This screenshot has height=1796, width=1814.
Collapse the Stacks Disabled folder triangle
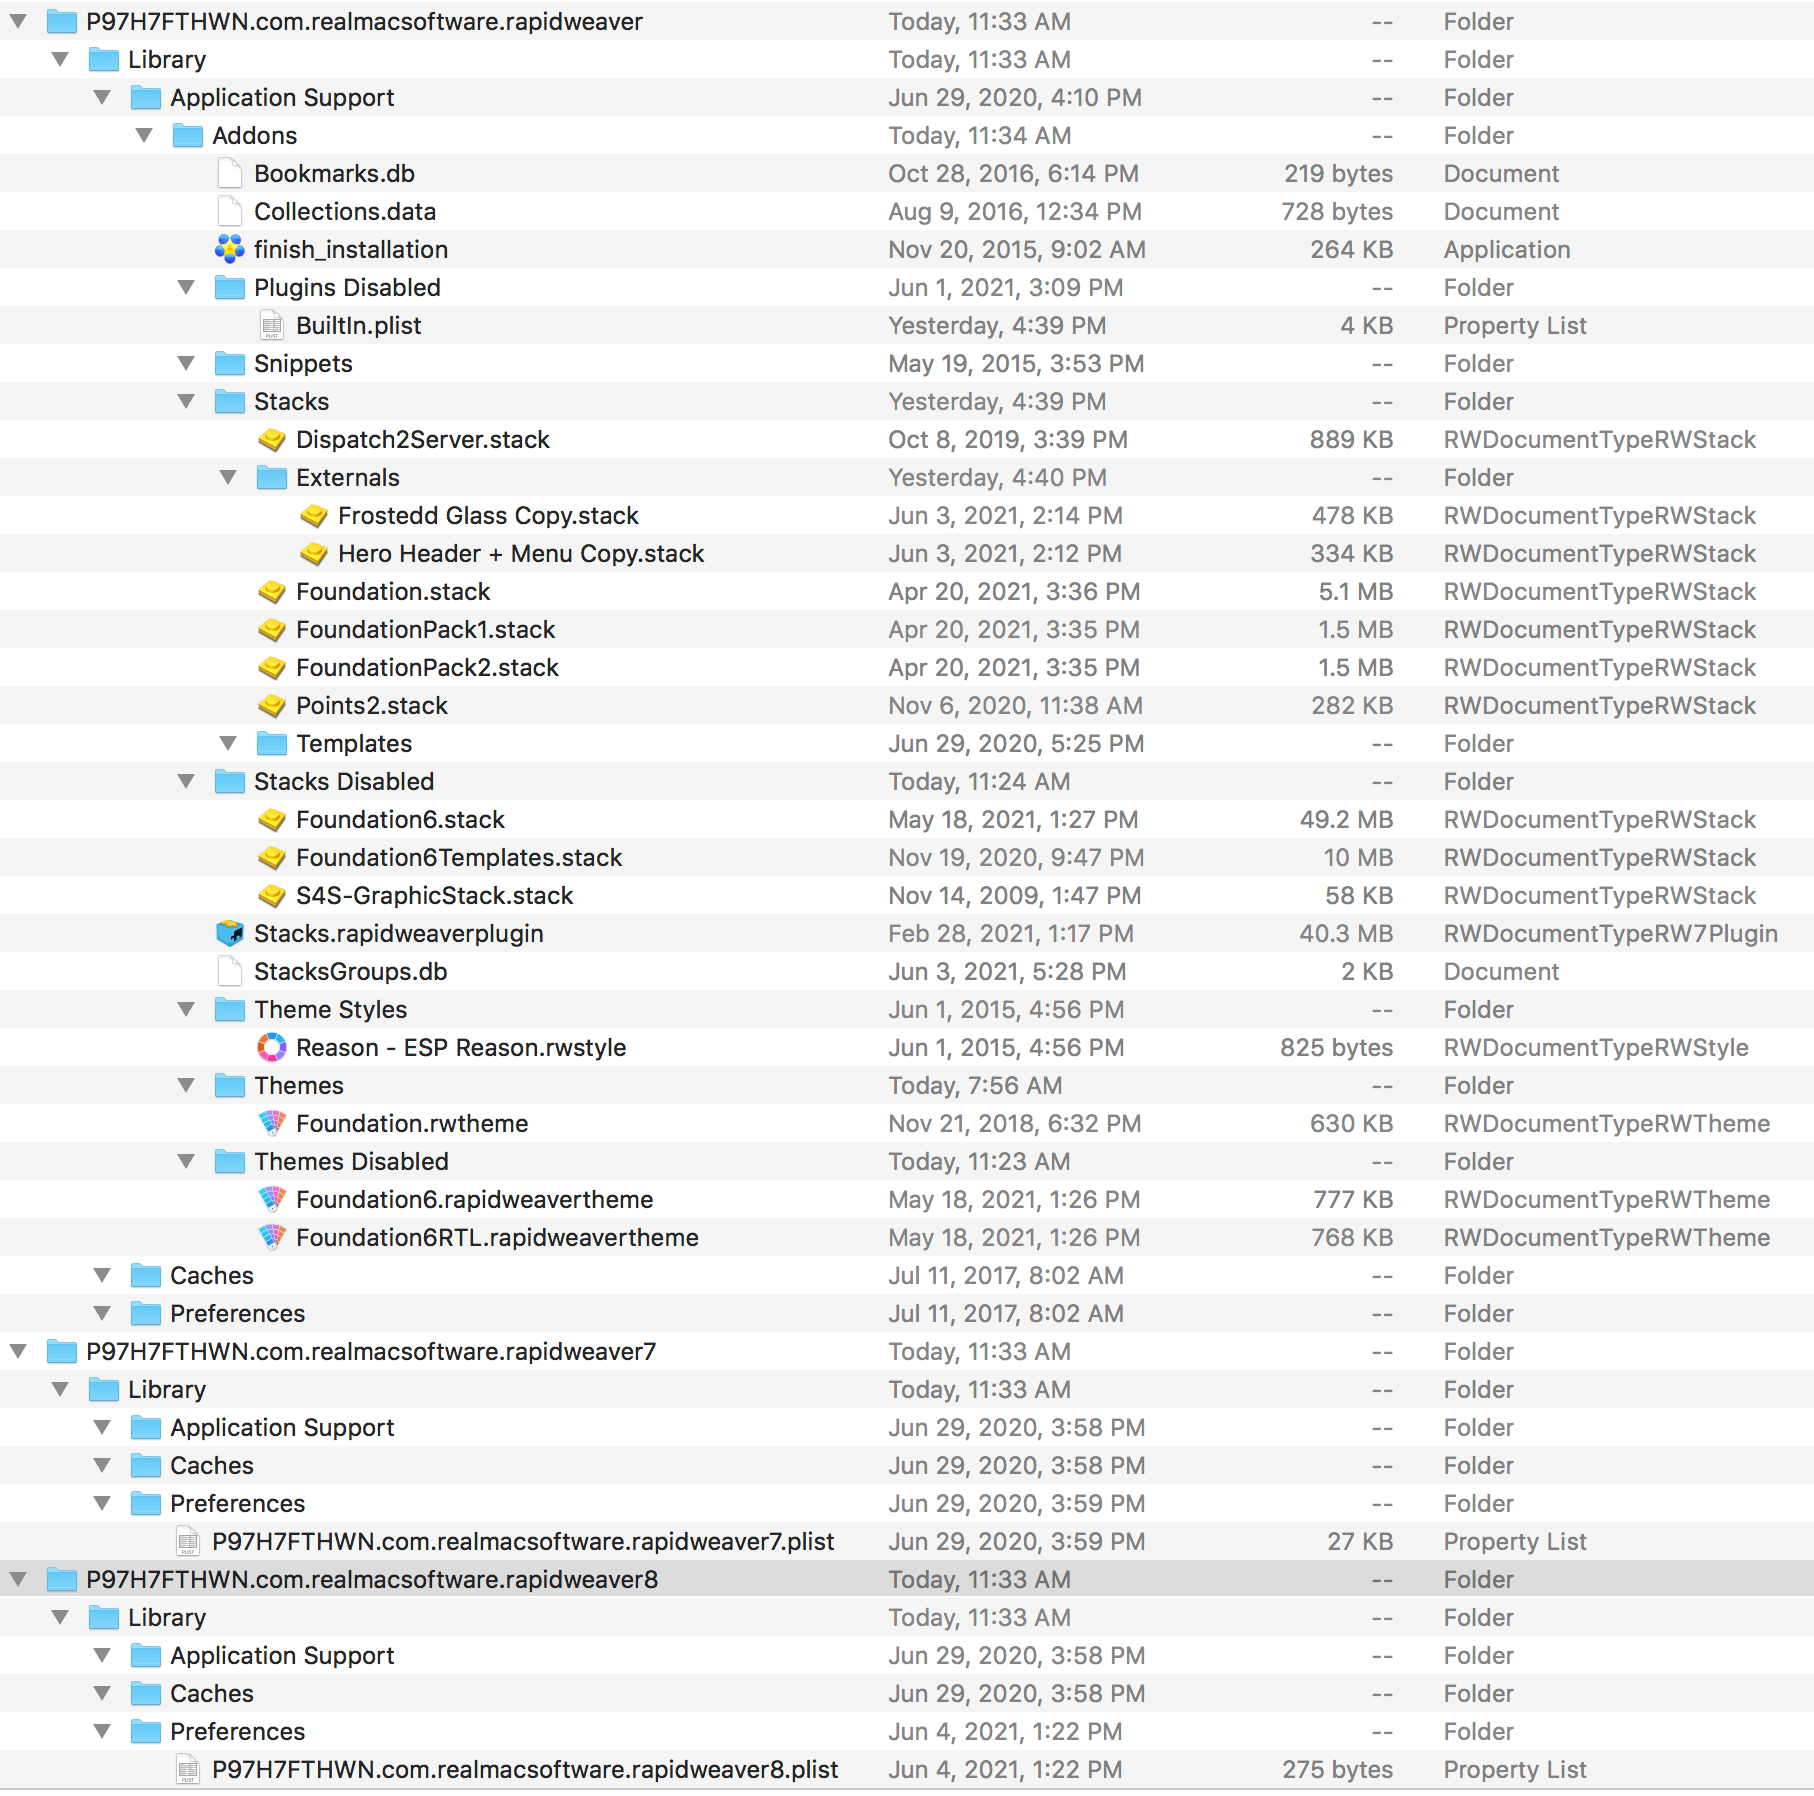[x=186, y=781]
